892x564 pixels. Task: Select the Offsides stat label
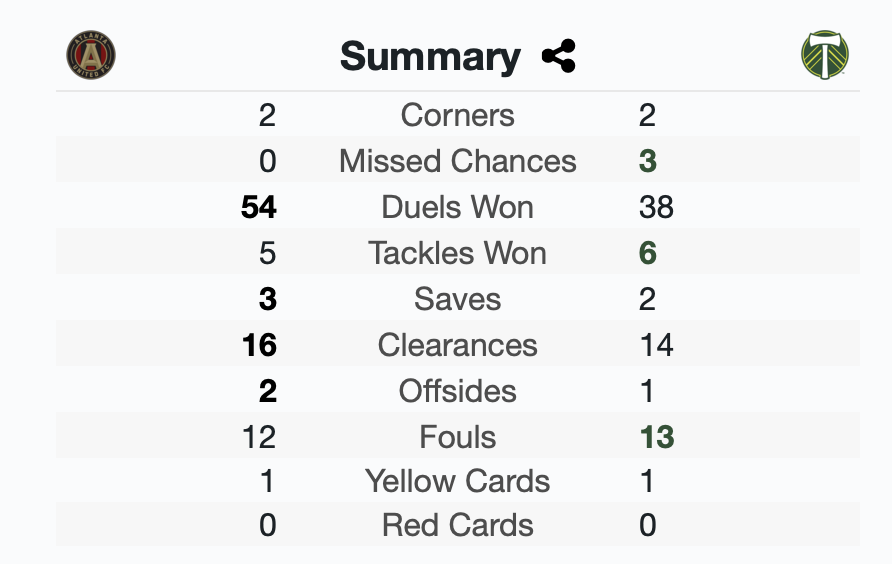(x=458, y=391)
